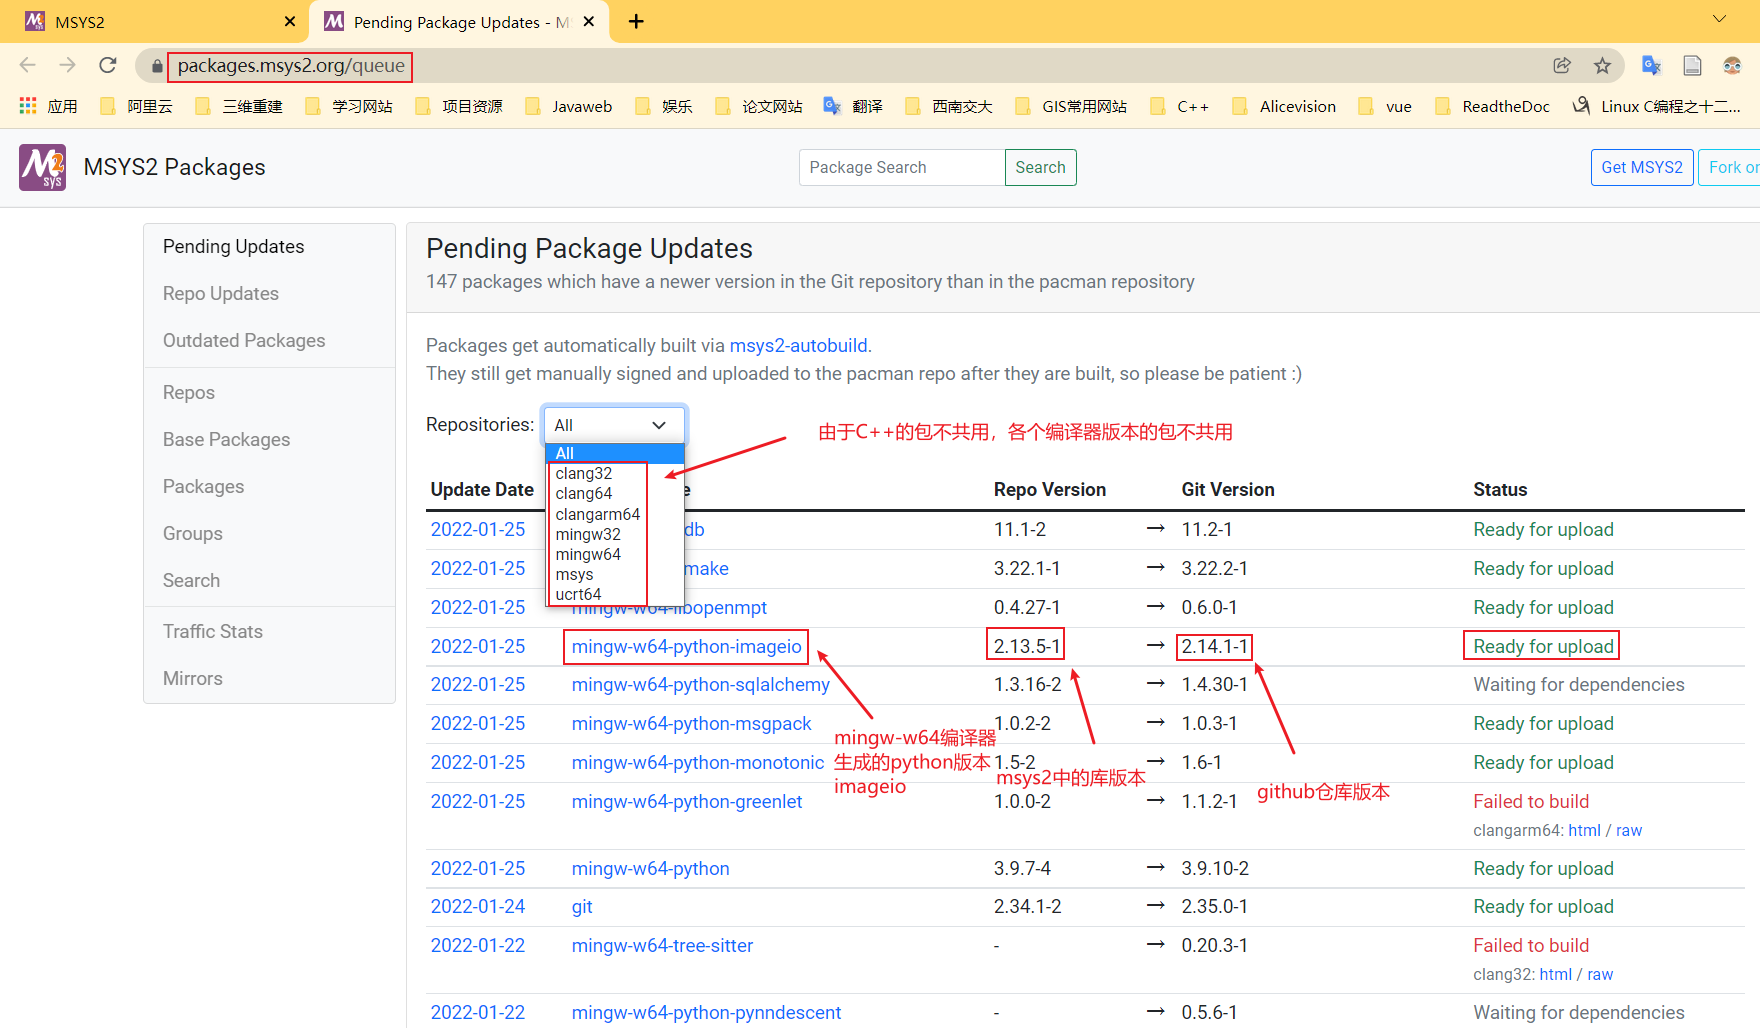Open the 阿里云 bookmark folder
1760x1028 pixels.
tap(137, 106)
